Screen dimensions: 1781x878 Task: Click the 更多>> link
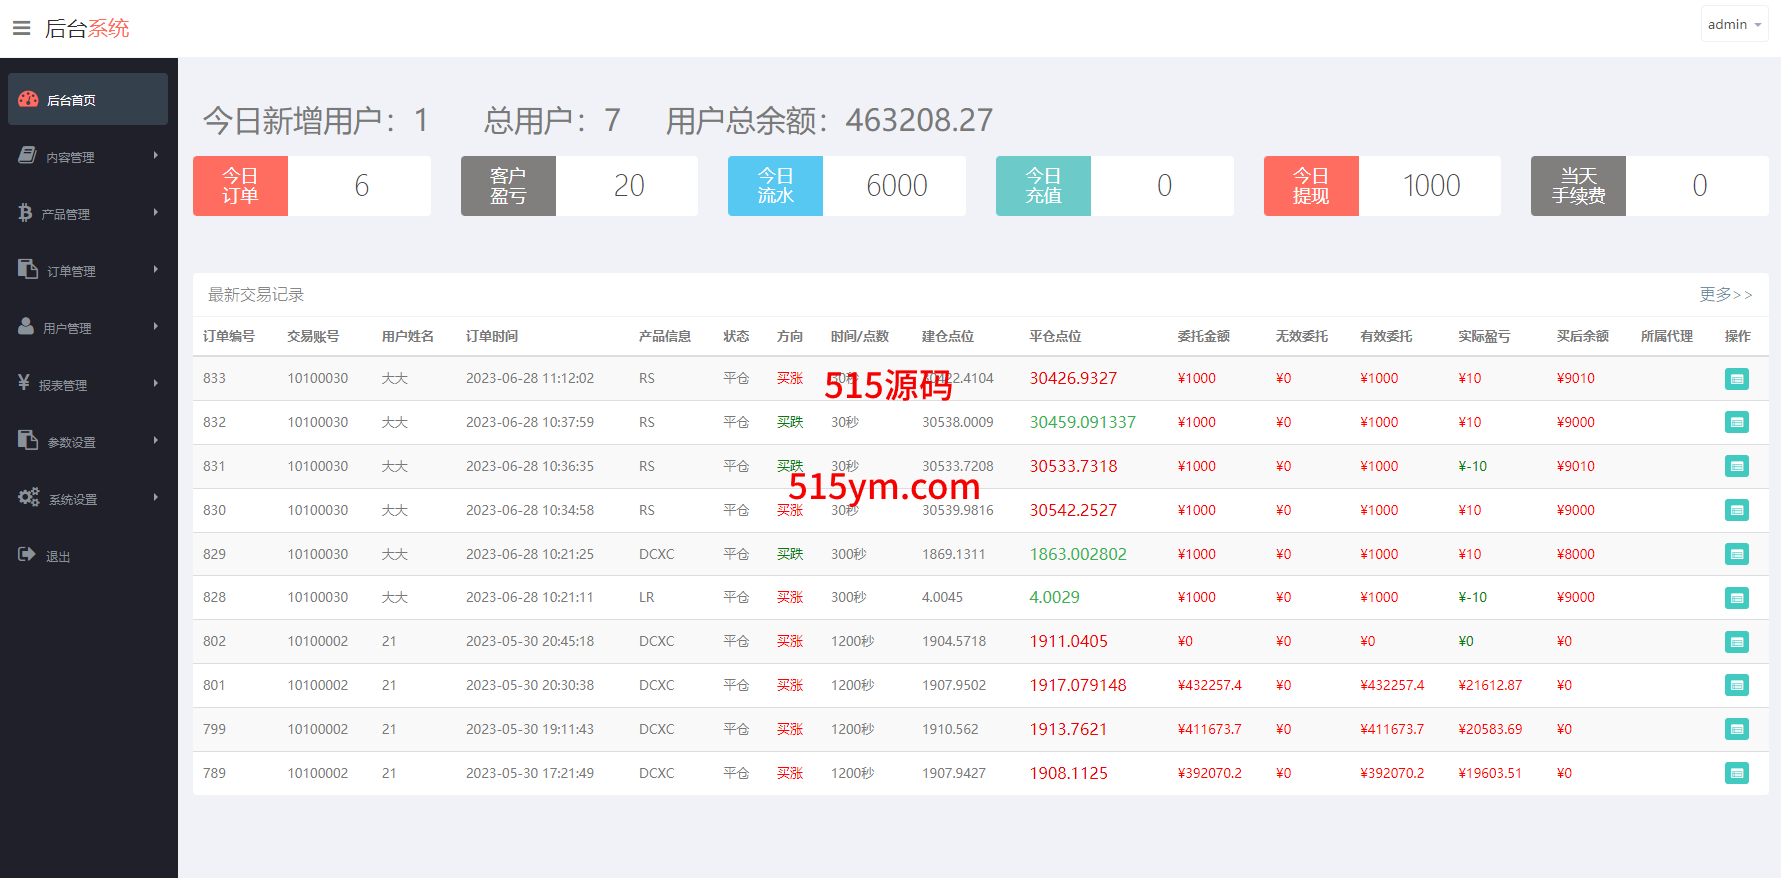click(x=1725, y=294)
